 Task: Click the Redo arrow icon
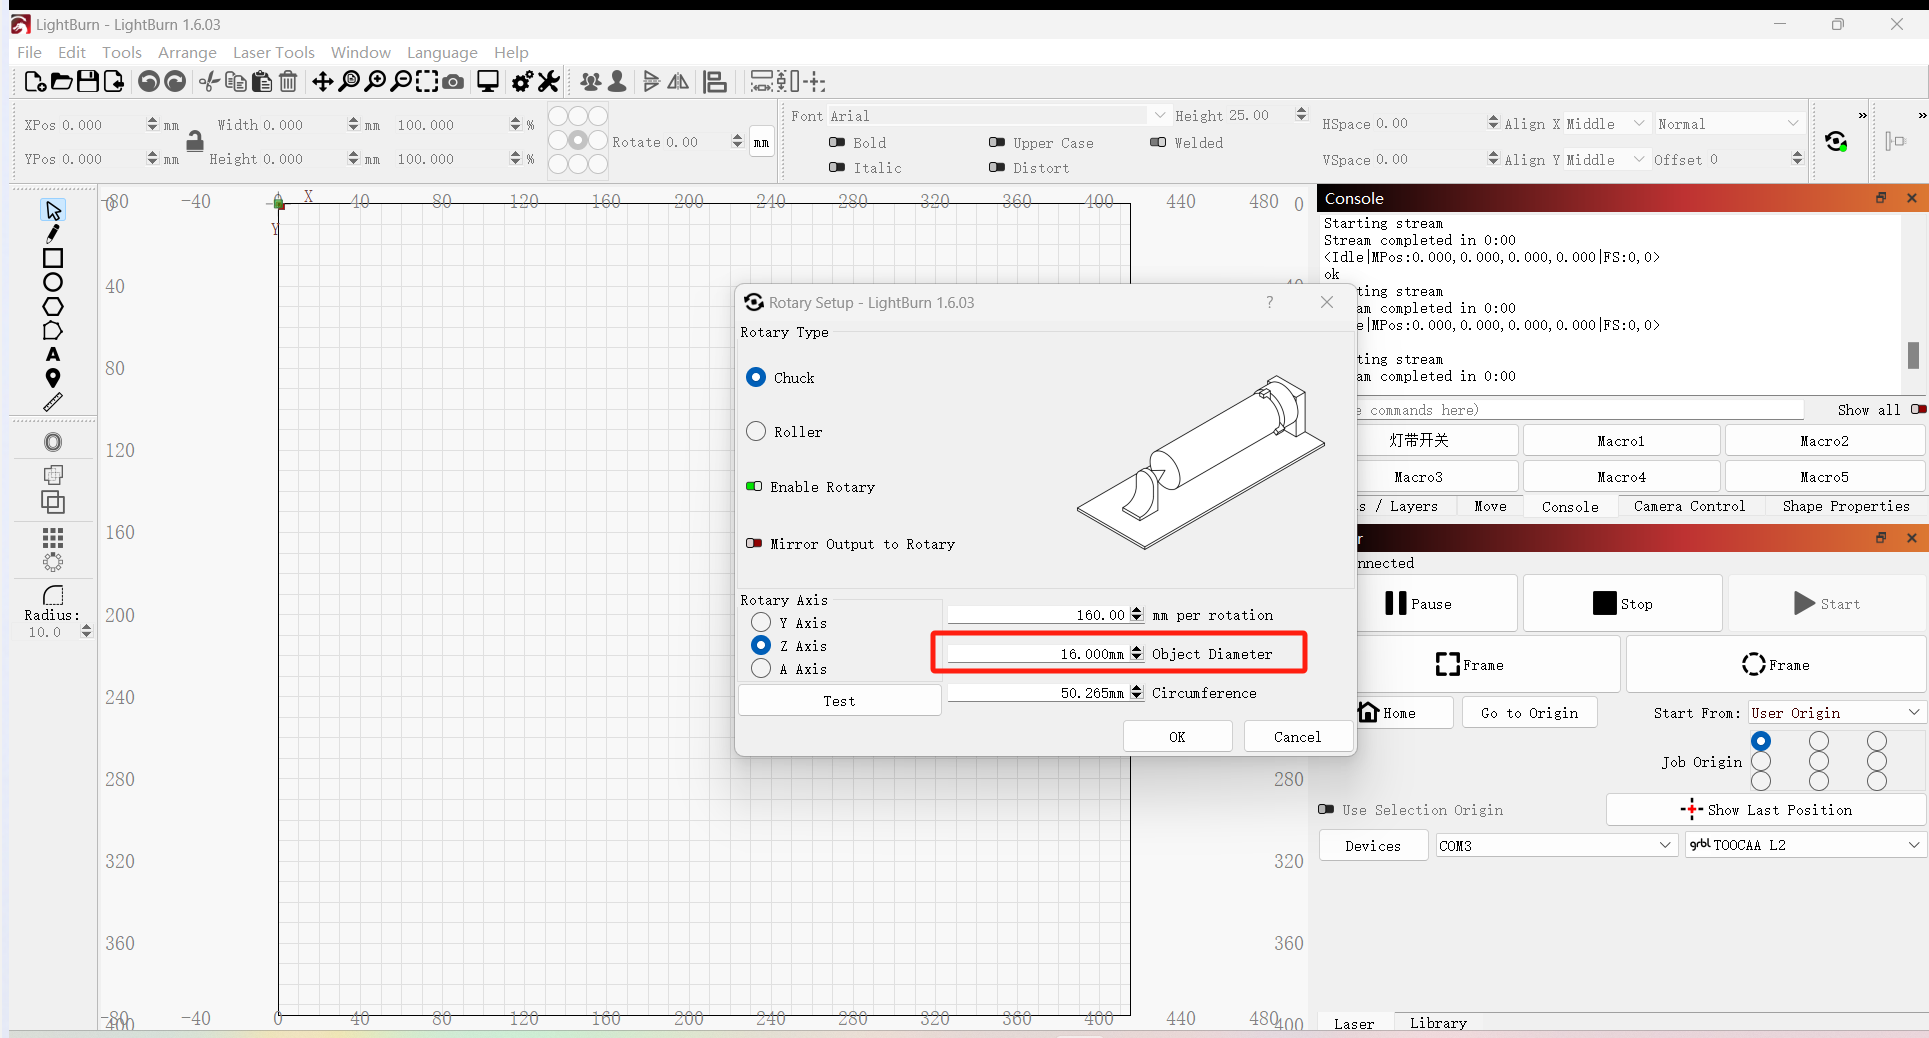(x=175, y=82)
